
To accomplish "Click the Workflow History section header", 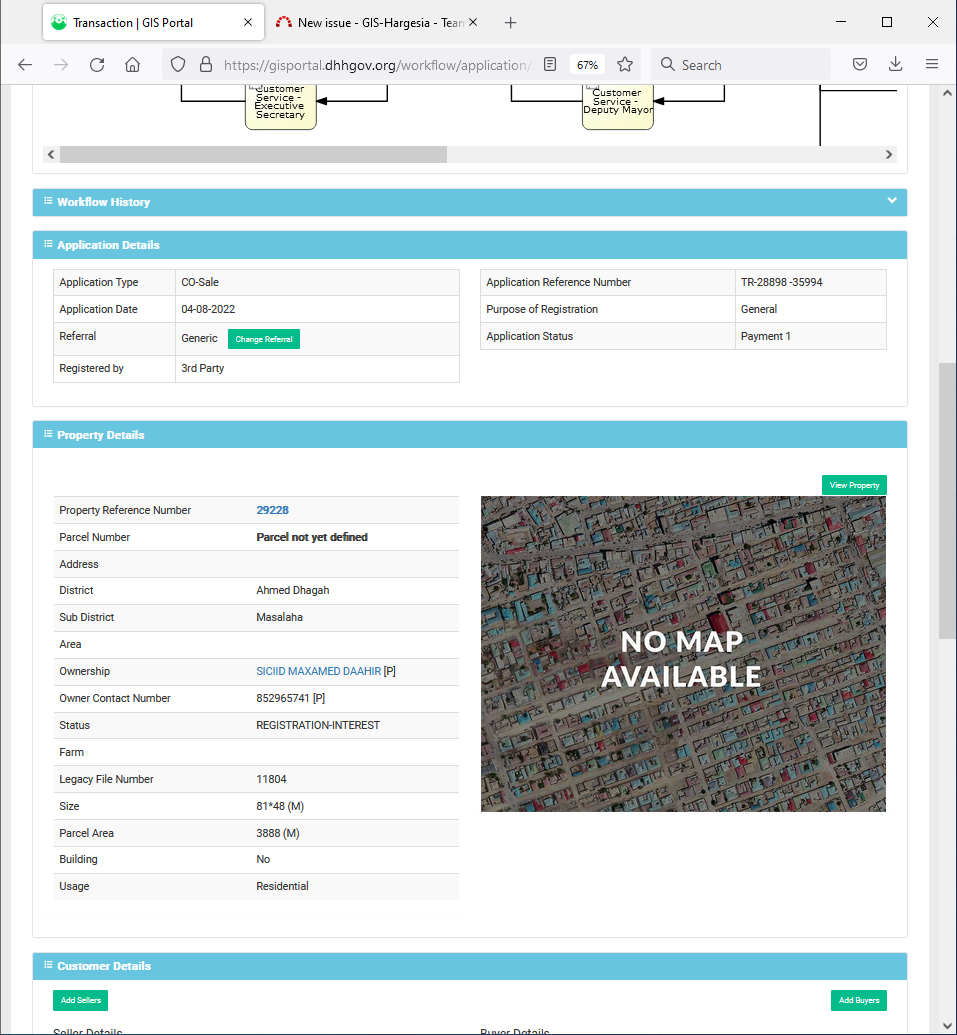I will (470, 202).
